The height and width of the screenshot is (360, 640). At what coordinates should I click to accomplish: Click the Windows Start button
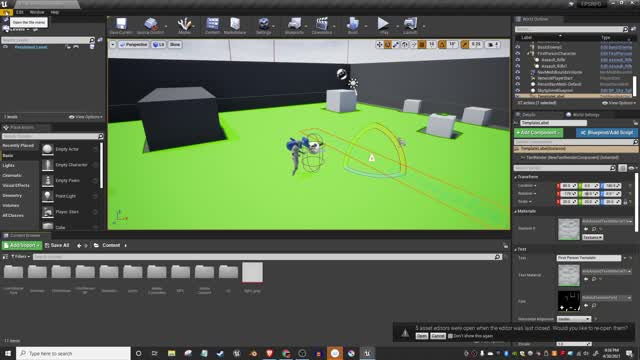[x=8, y=353]
